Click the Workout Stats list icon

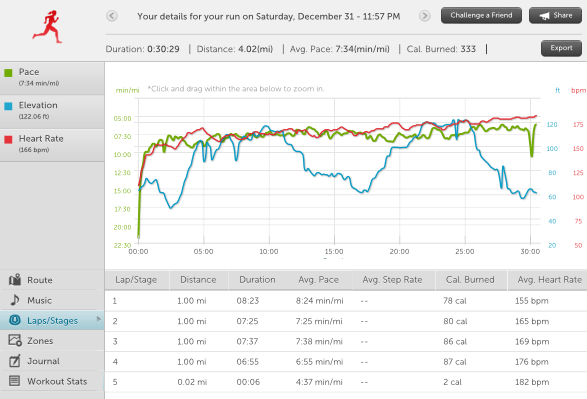pyautogui.click(x=14, y=381)
